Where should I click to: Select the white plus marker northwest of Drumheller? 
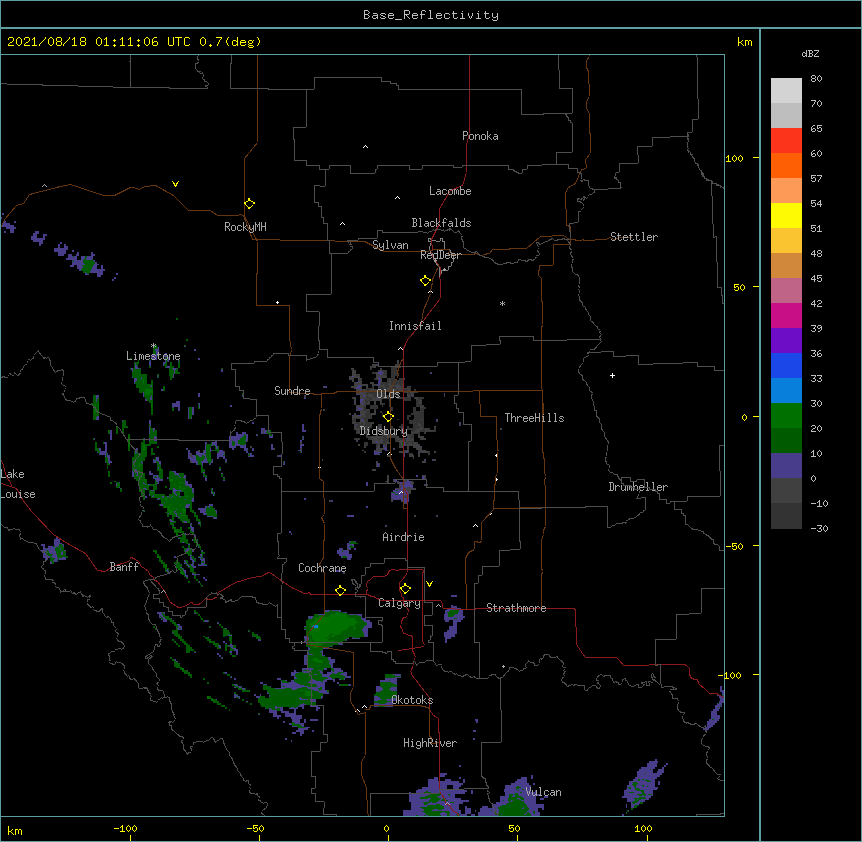point(612,375)
